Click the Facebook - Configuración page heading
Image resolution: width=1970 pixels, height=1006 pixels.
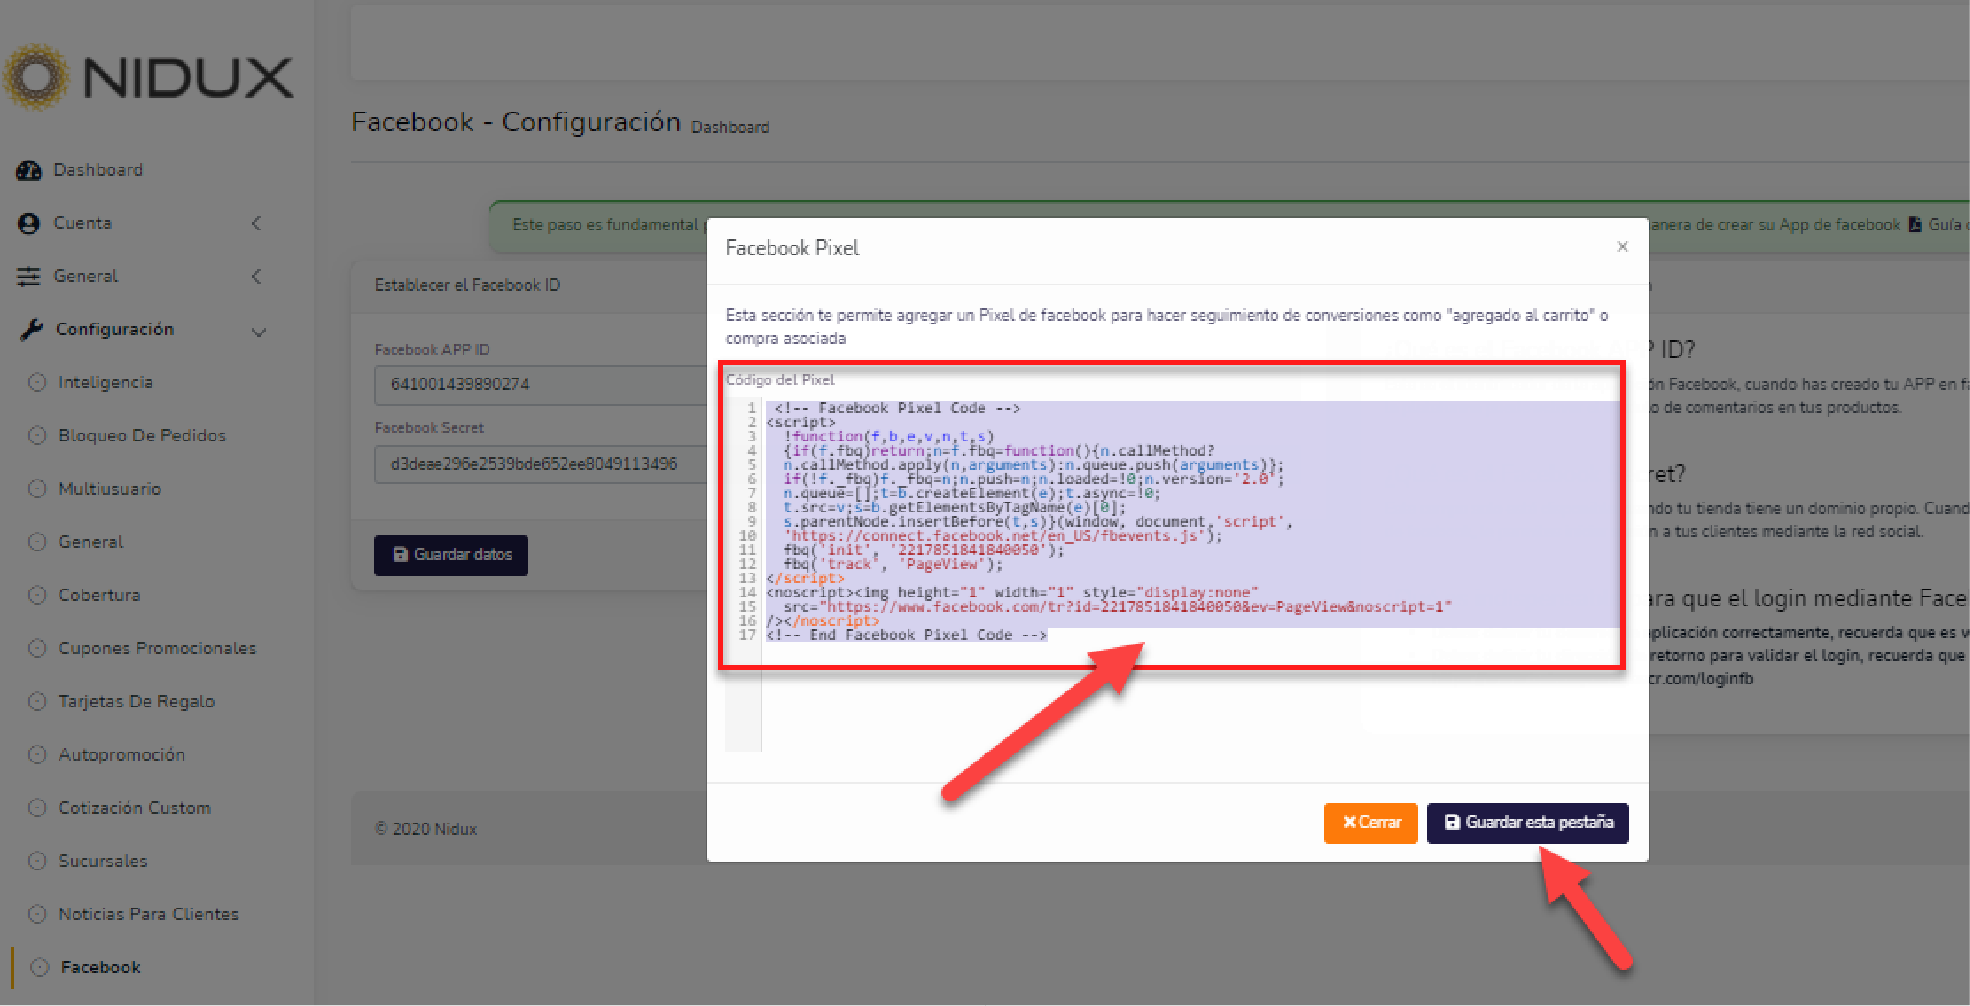pyautogui.click(x=516, y=122)
